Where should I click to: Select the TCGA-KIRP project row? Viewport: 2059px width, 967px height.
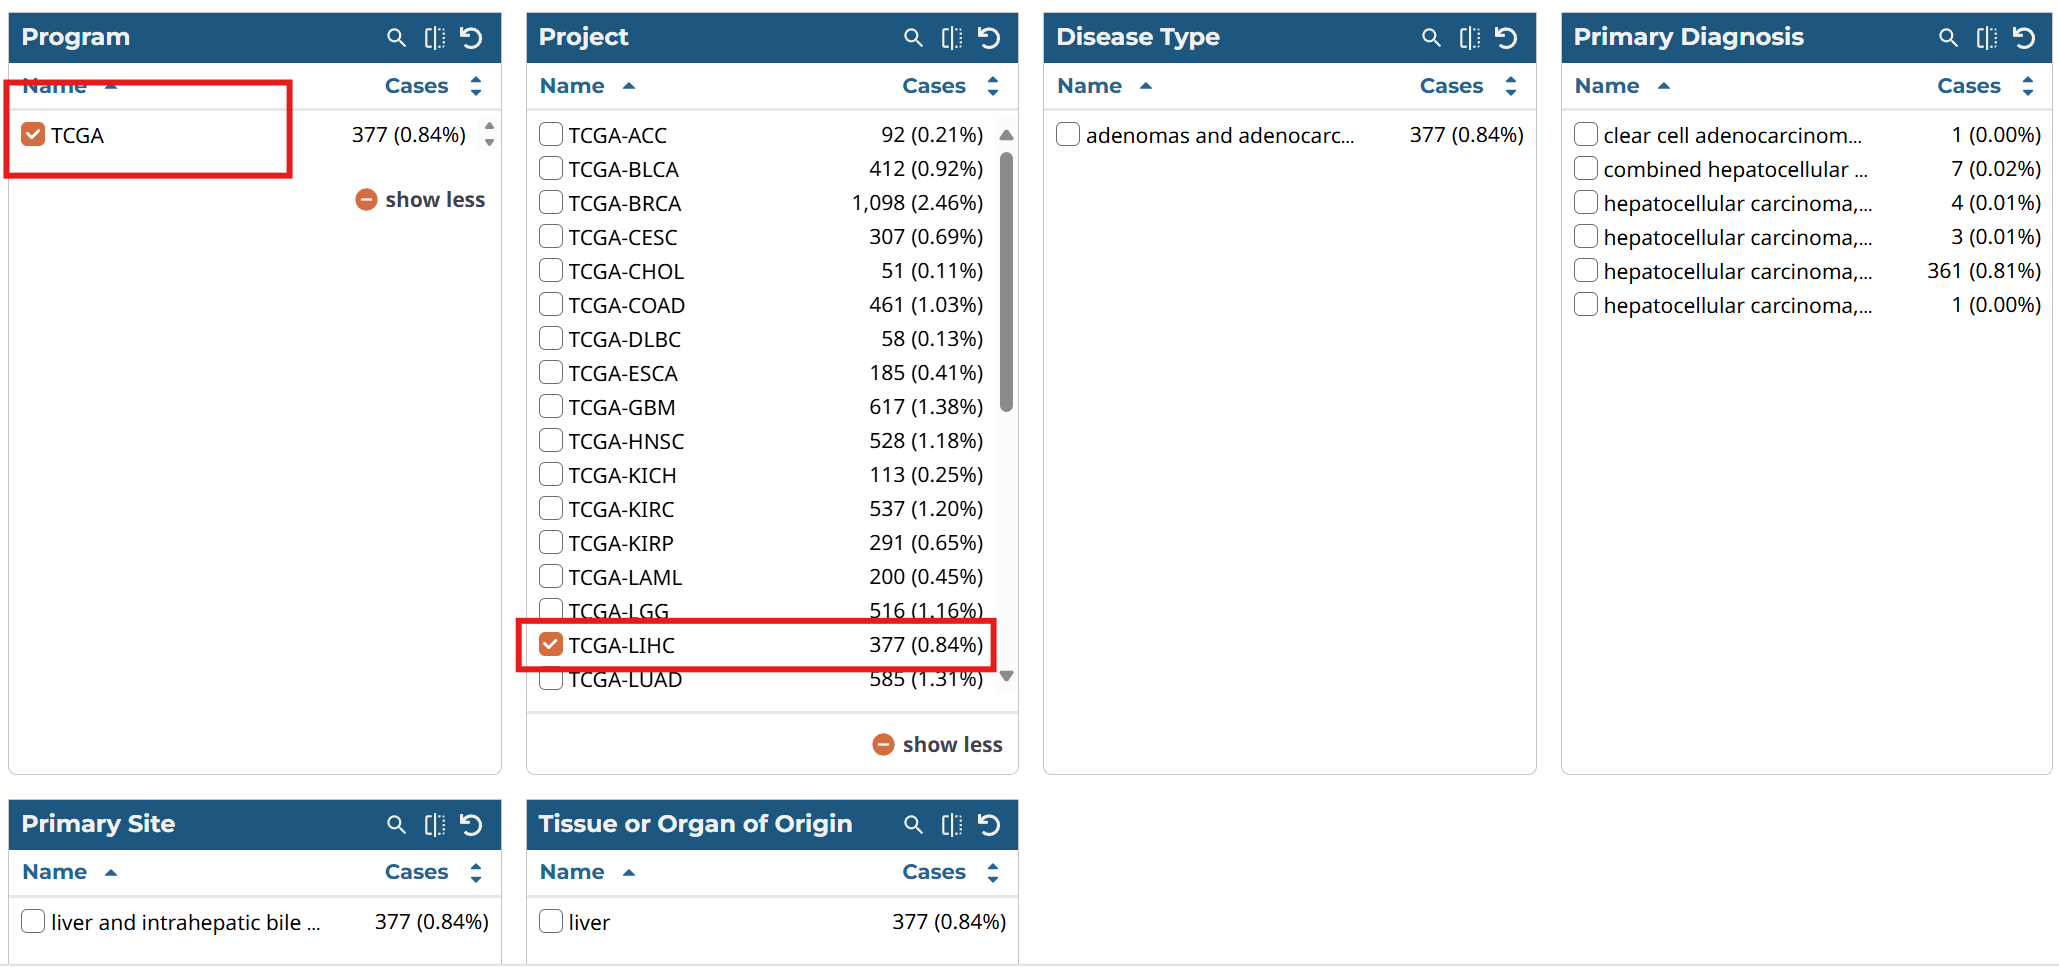(x=761, y=543)
